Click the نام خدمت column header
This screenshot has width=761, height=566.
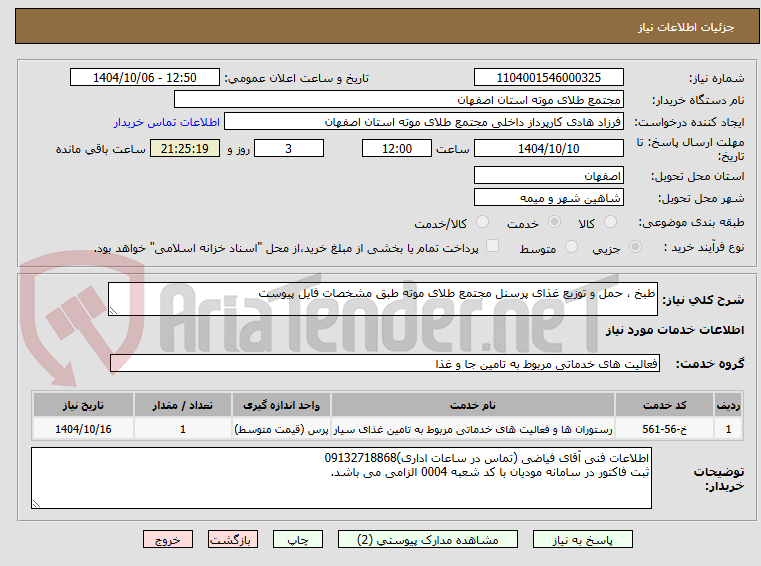click(473, 405)
